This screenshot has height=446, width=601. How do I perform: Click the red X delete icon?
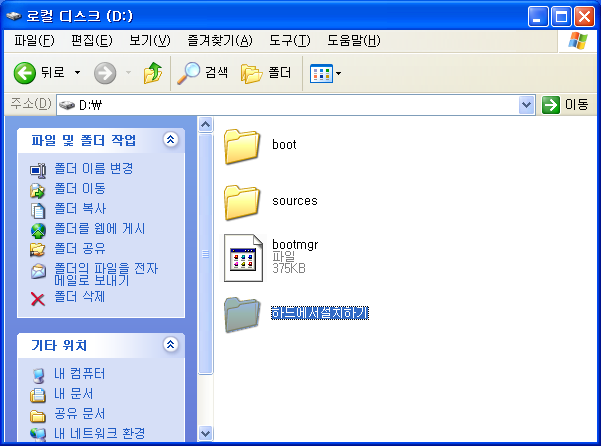38,299
